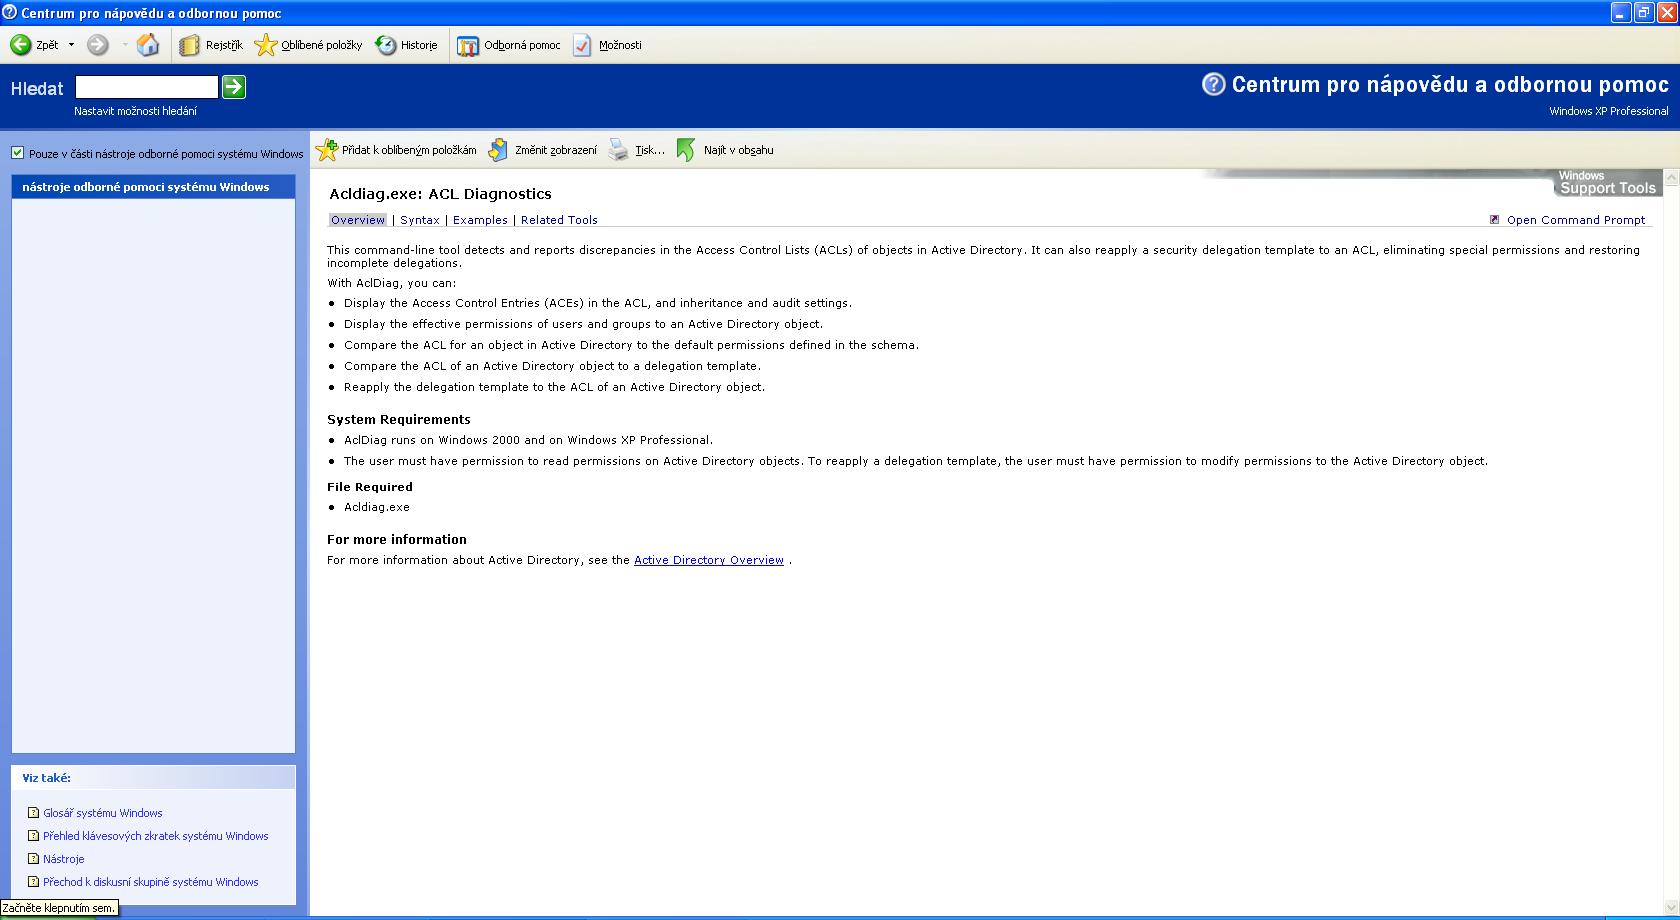Open the Nástroje link
Screen dimensions: 1680x920
point(64,859)
